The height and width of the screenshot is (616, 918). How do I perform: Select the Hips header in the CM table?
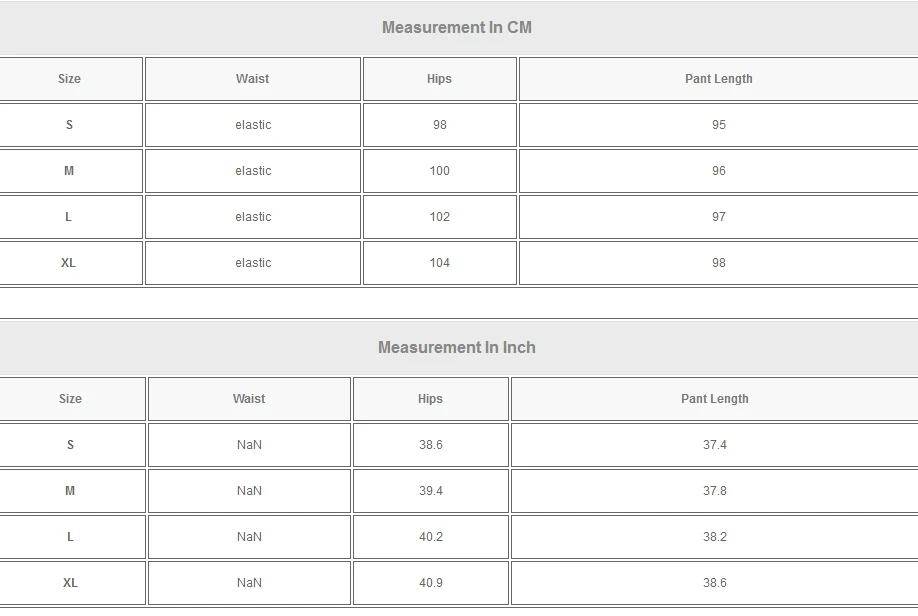439,79
